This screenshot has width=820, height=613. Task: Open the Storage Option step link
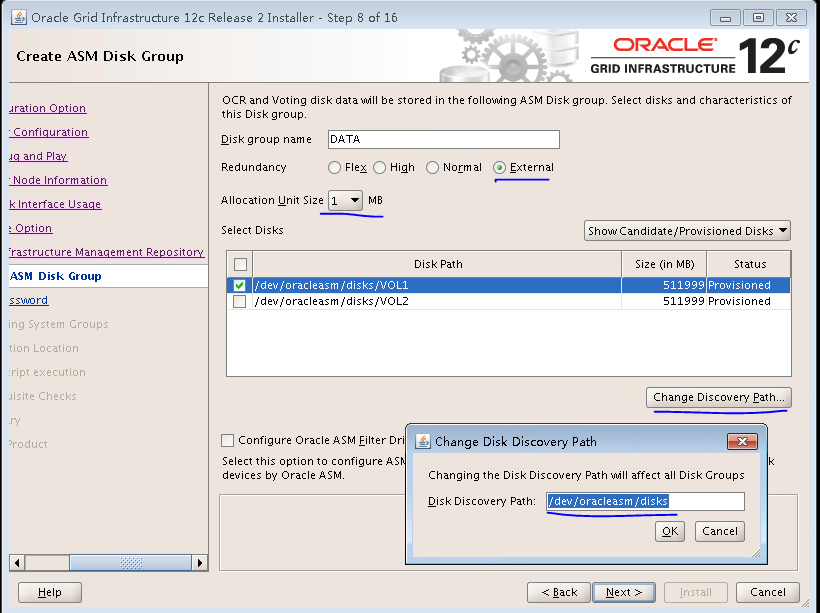[31, 229]
